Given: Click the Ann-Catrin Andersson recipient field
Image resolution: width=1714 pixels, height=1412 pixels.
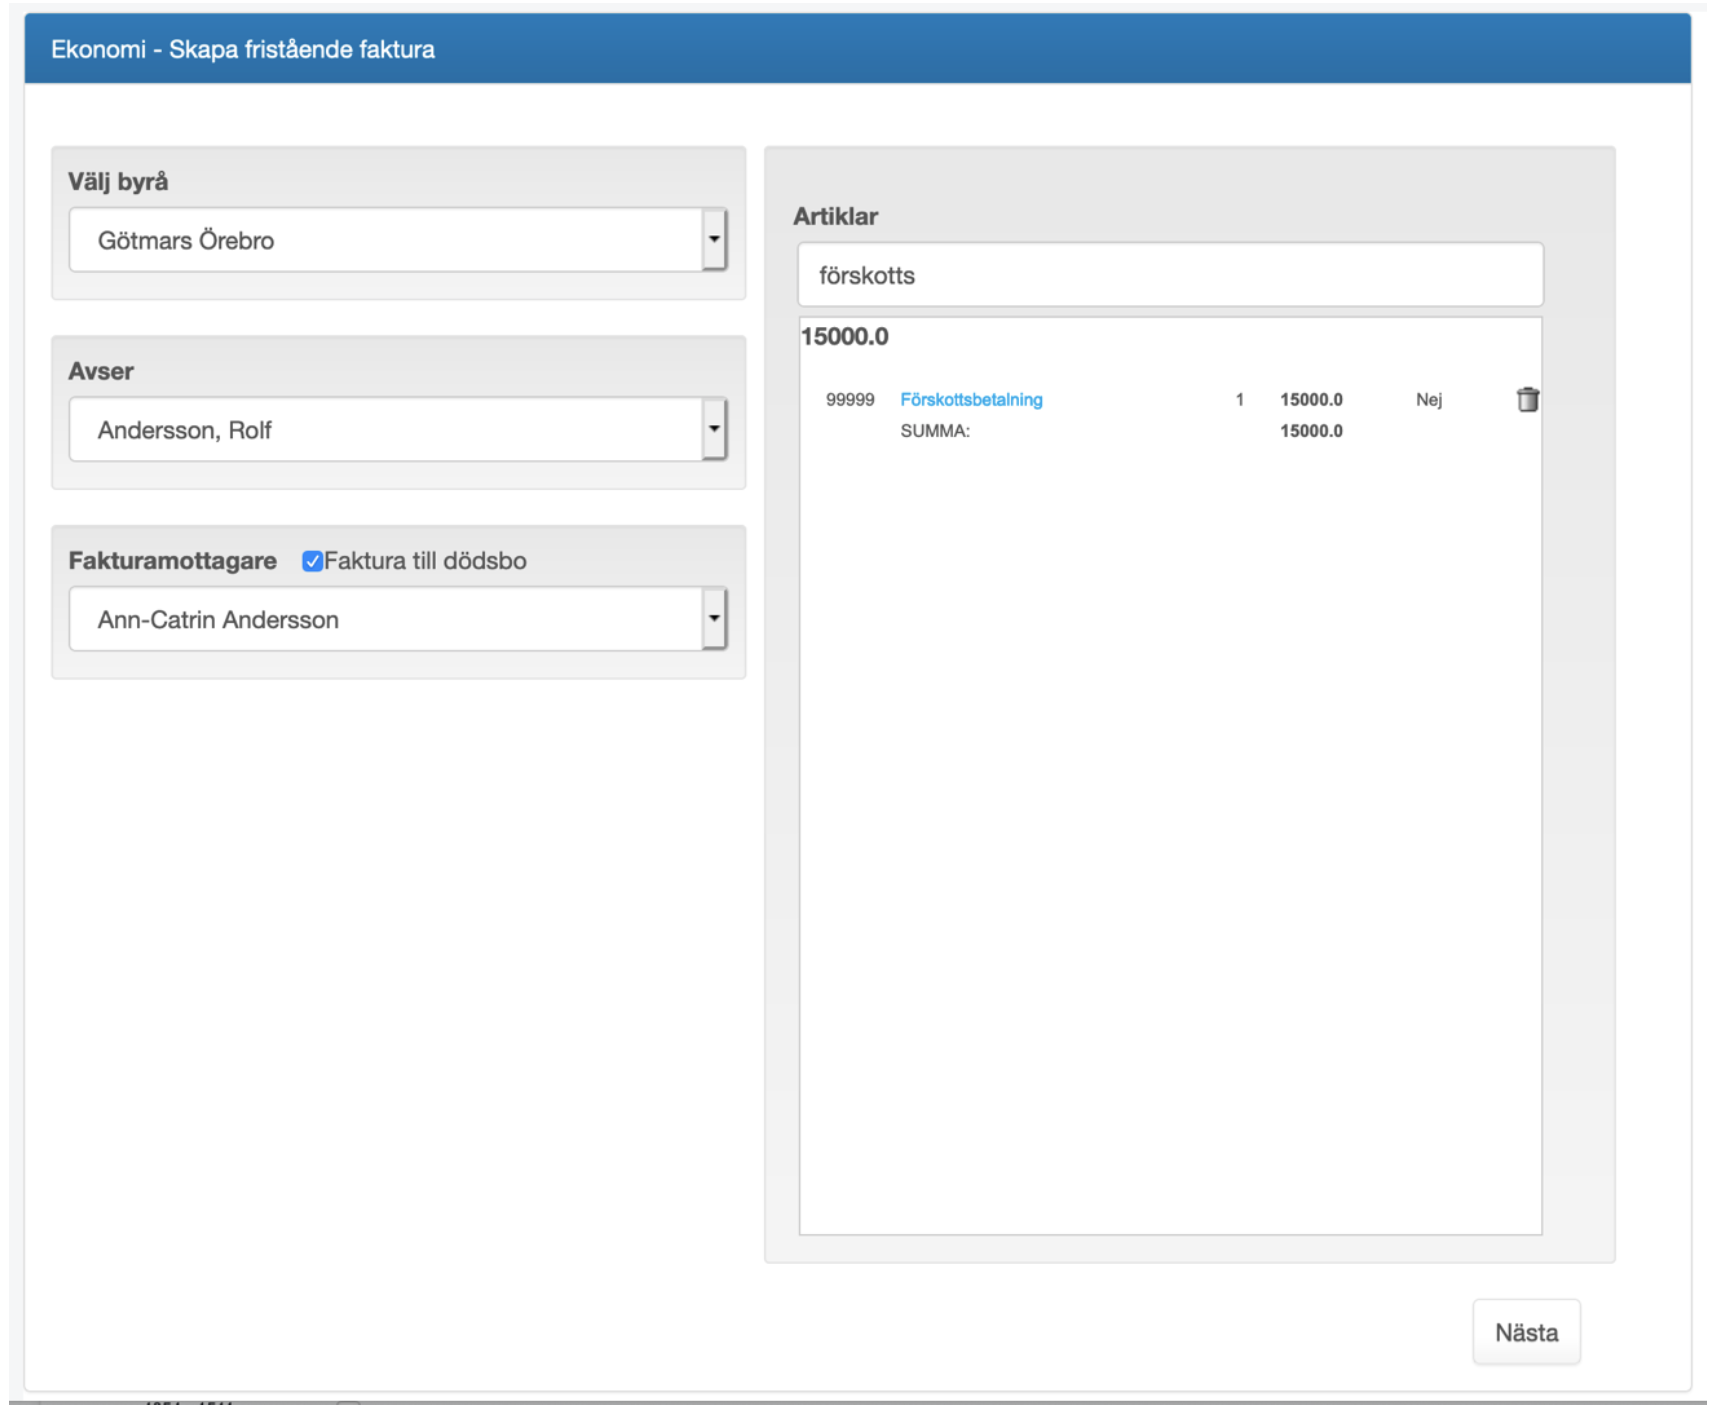Looking at the screenshot, I should coord(385,620).
